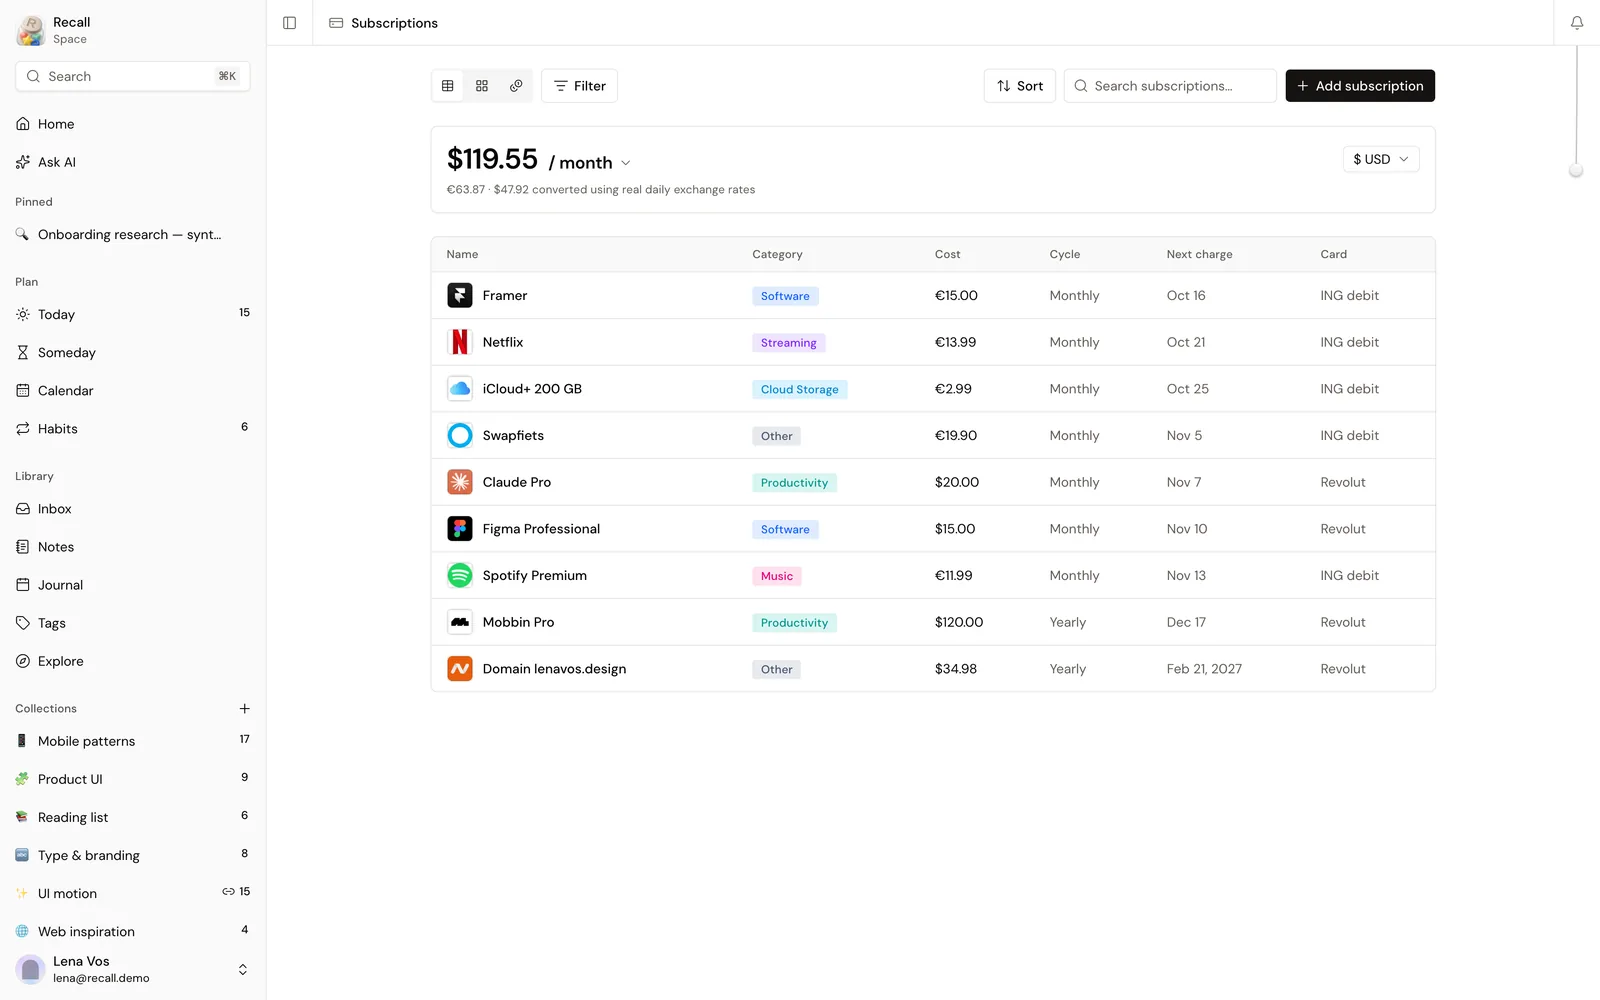Screen dimensions: 1600x1000
Task: Open the account switcher for Lena Vos
Action: point(242,970)
